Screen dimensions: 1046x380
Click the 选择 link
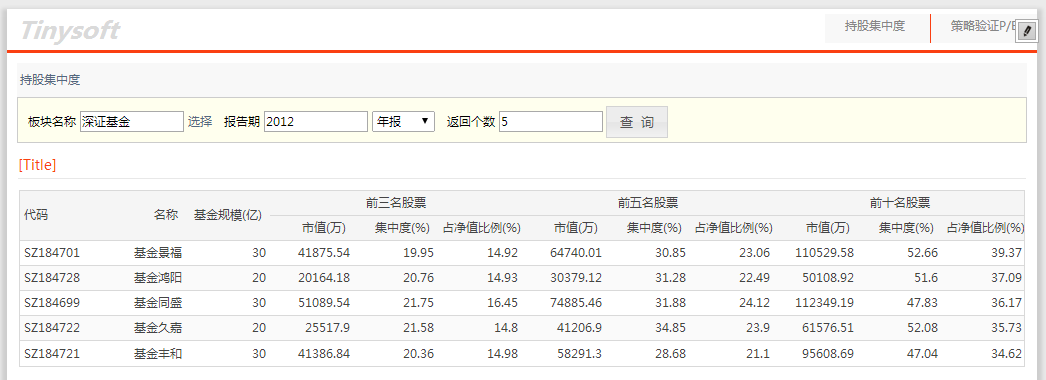pos(199,121)
